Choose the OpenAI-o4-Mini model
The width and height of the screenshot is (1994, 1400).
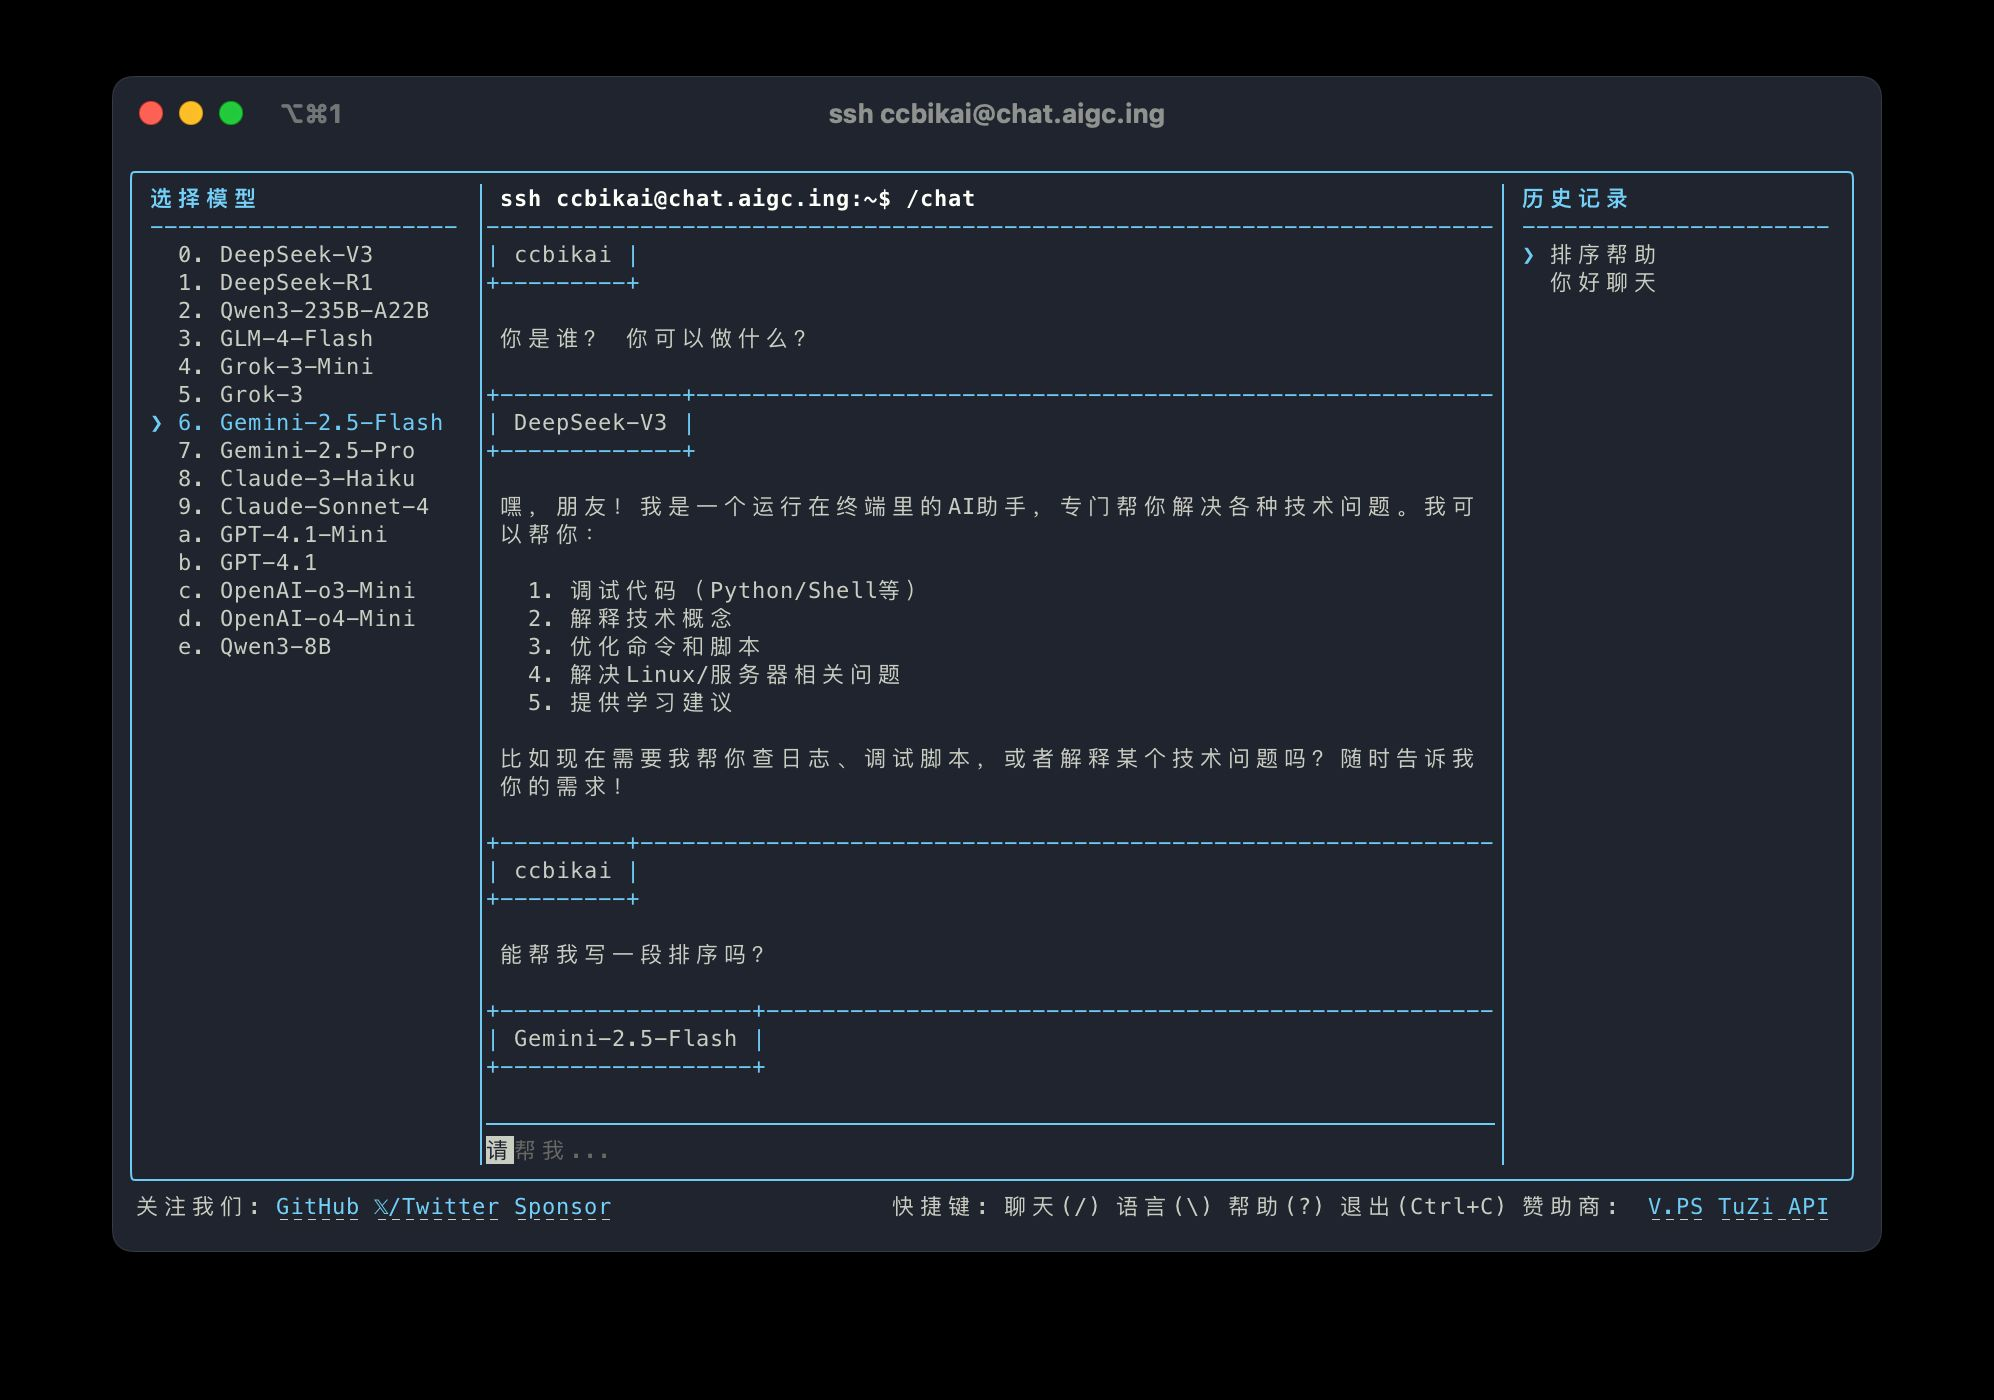point(296,618)
